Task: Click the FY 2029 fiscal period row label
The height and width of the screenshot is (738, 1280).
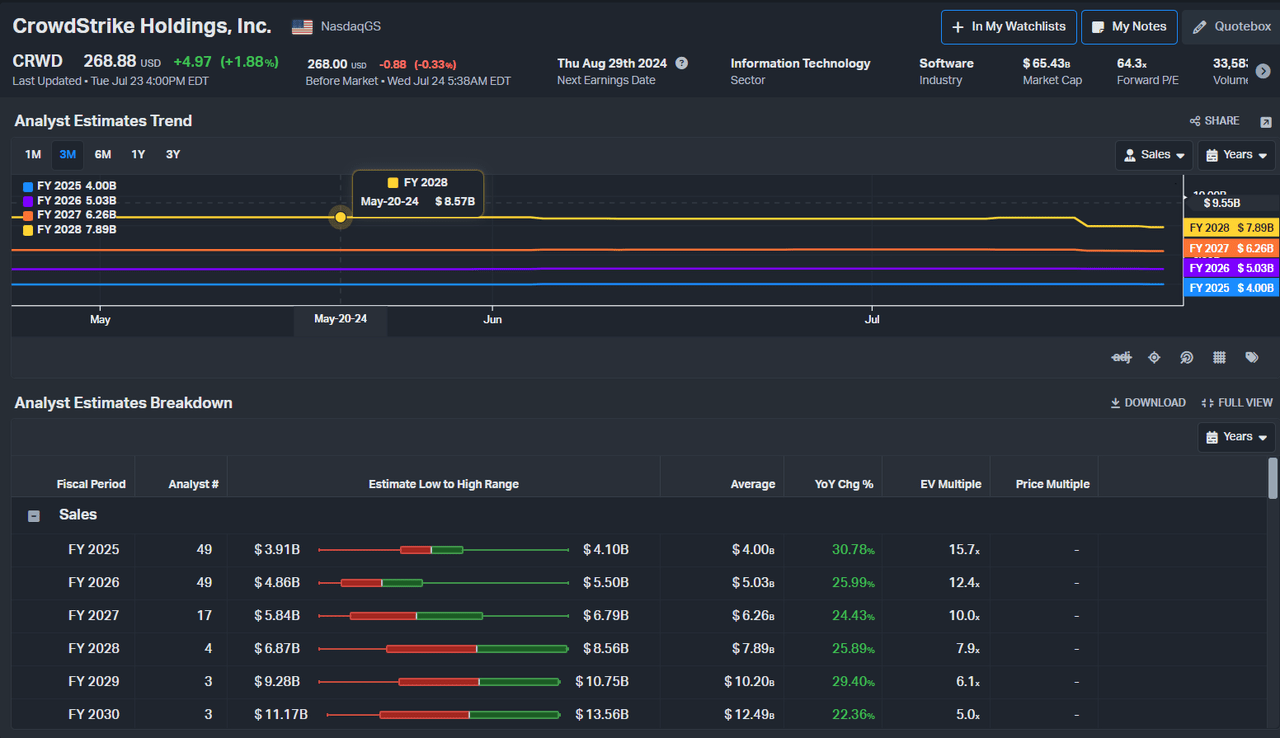Action: click(94, 682)
